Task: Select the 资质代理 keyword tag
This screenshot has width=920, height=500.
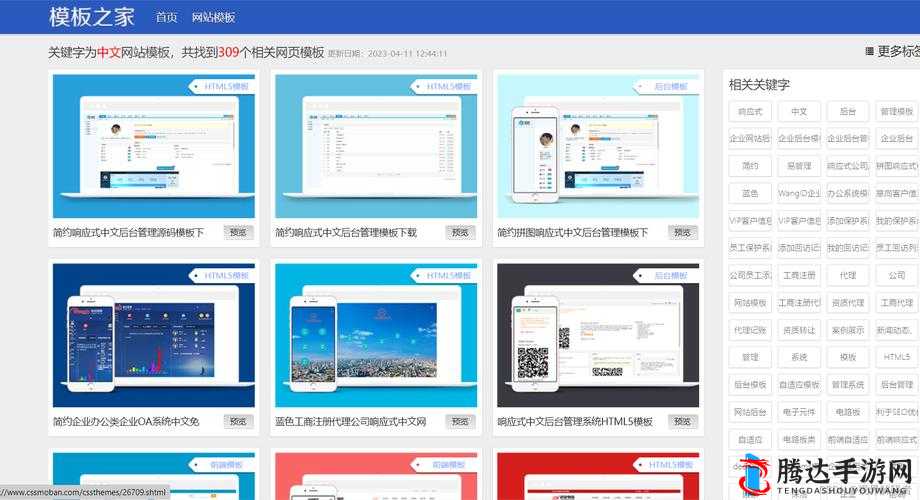Action: click(847, 303)
